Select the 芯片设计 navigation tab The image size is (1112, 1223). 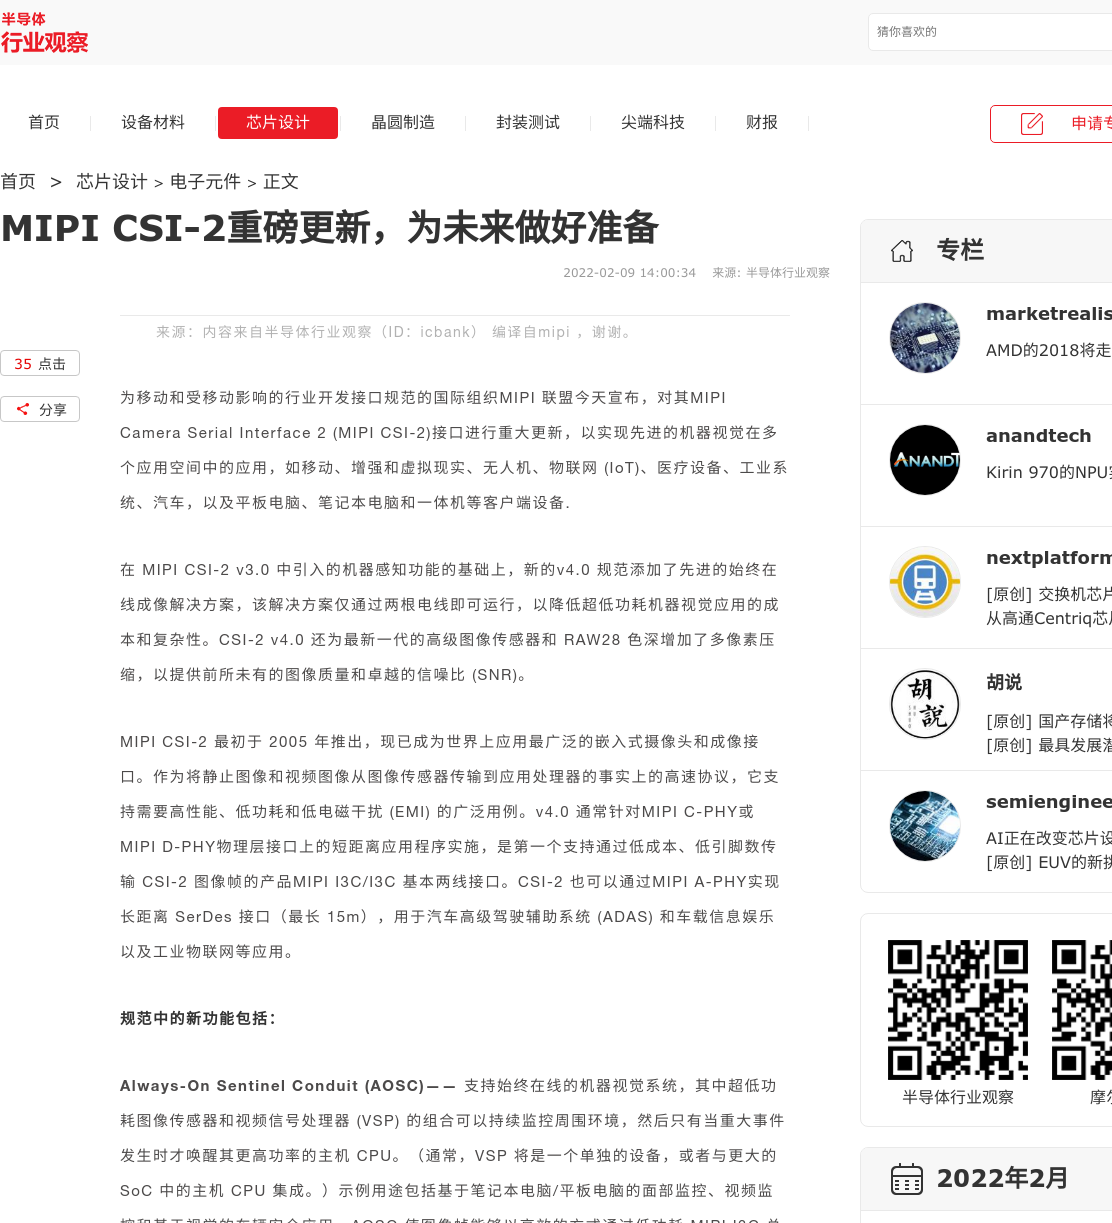[x=278, y=123]
